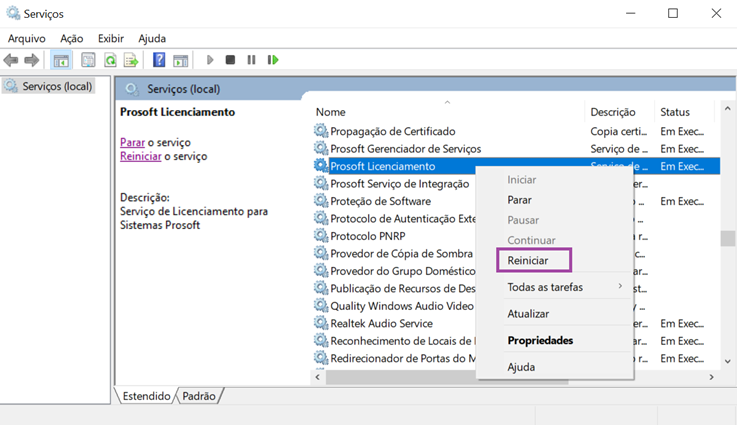Toggle the console tree show/hide icon

point(61,60)
